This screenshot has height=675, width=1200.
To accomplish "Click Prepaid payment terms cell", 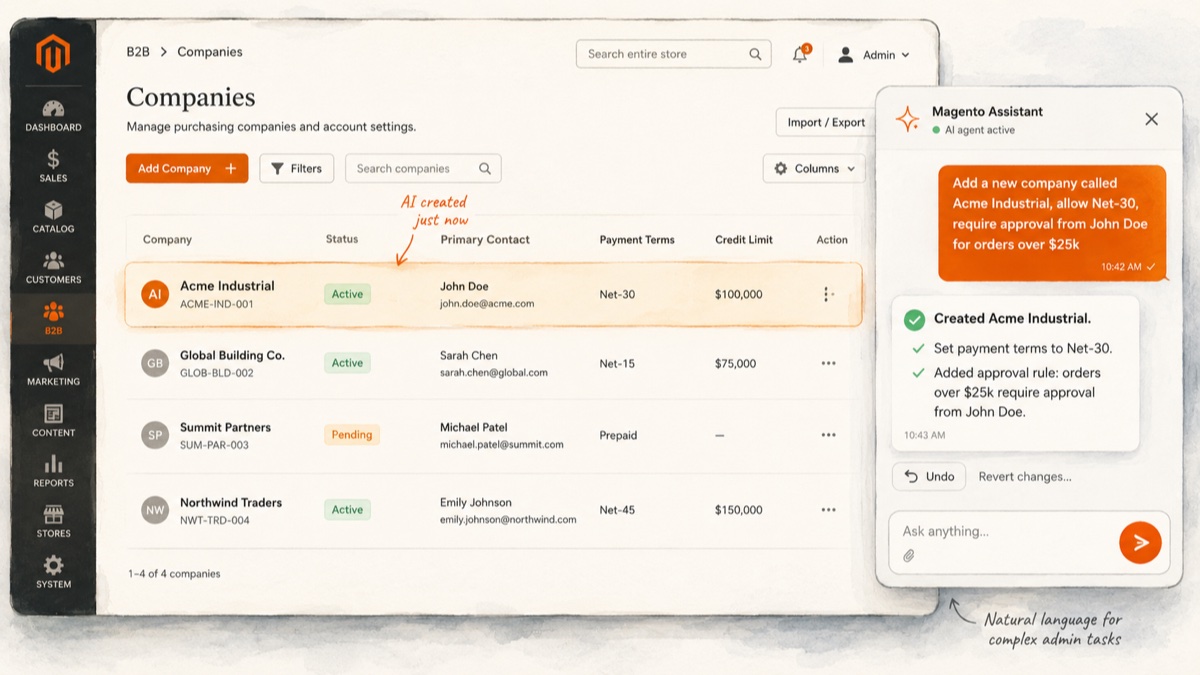I will [x=619, y=435].
